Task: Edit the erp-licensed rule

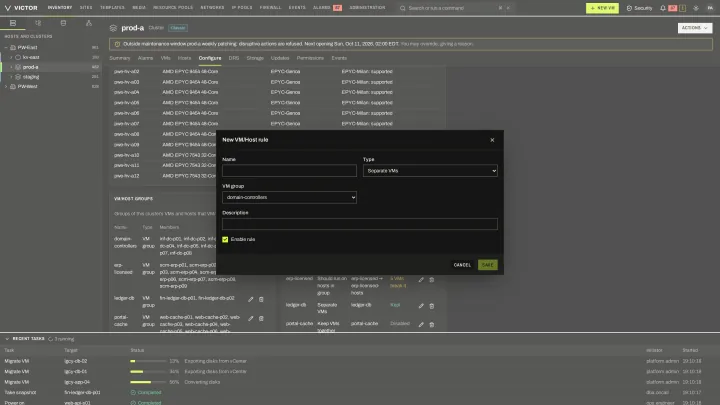Action: 421,279
